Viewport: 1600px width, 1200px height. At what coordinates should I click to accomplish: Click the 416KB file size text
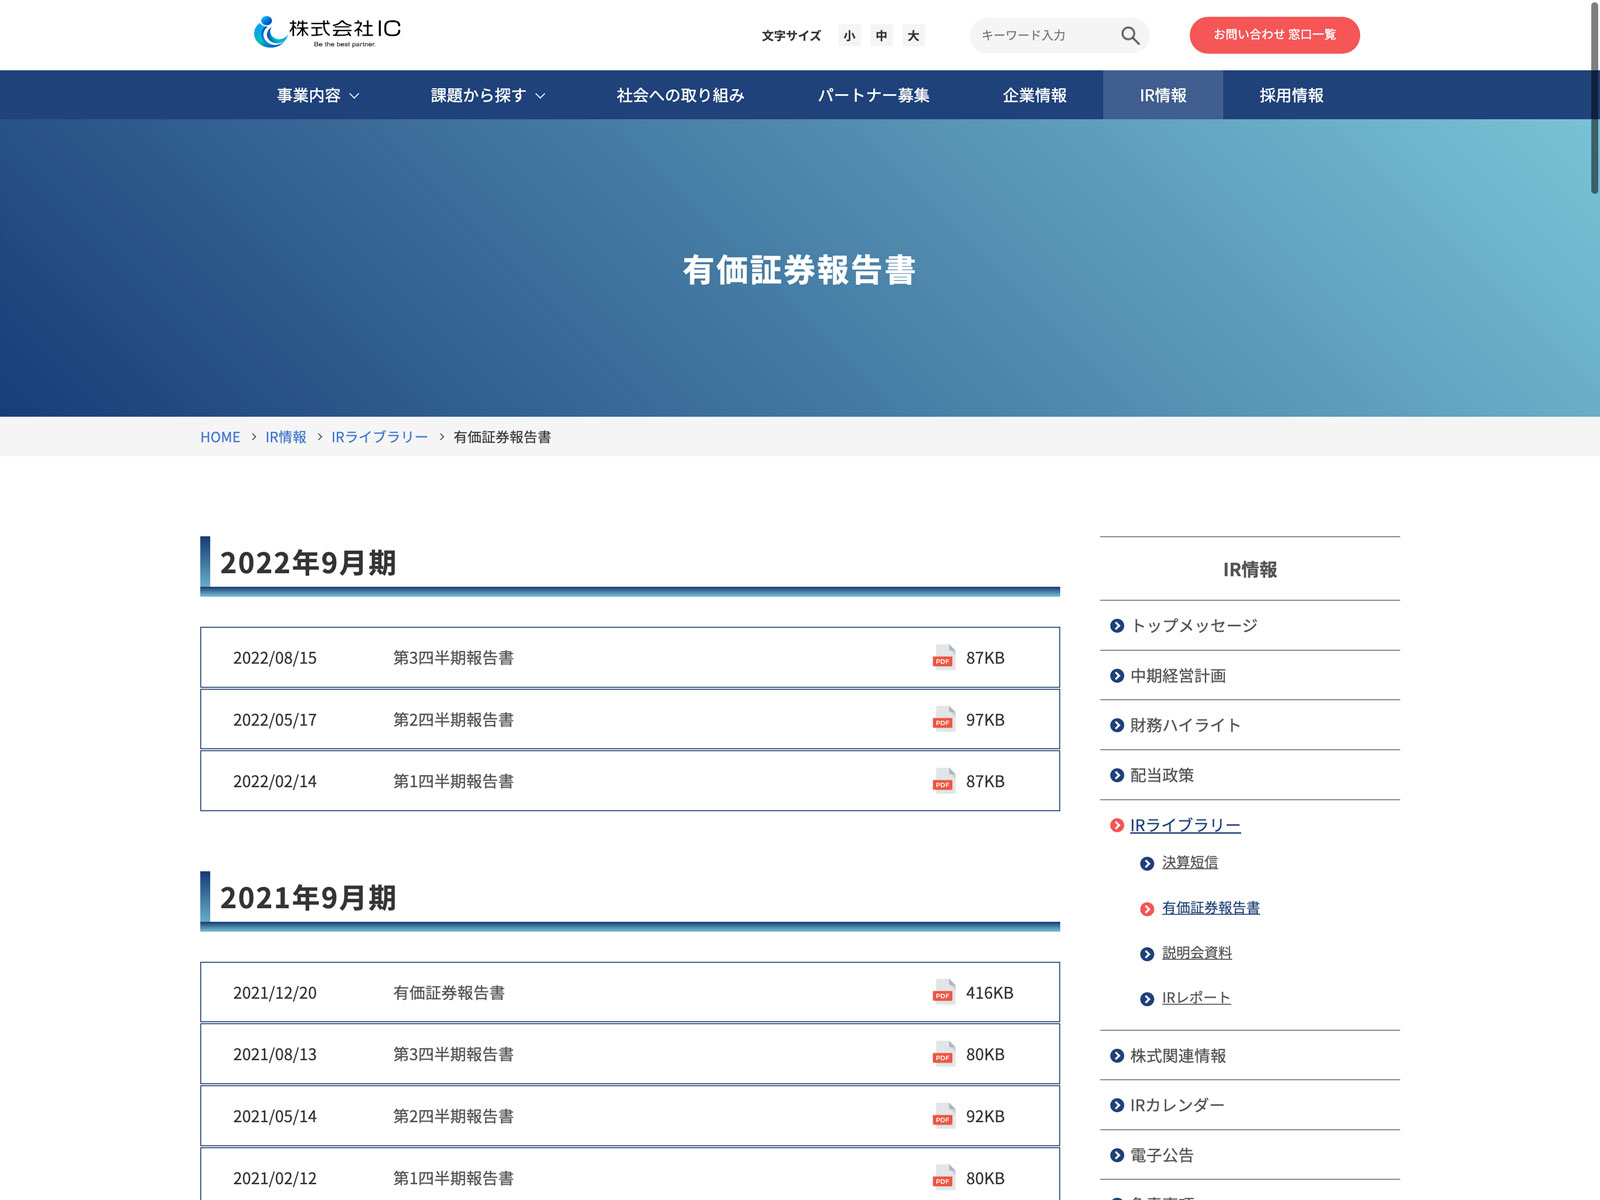coord(990,993)
